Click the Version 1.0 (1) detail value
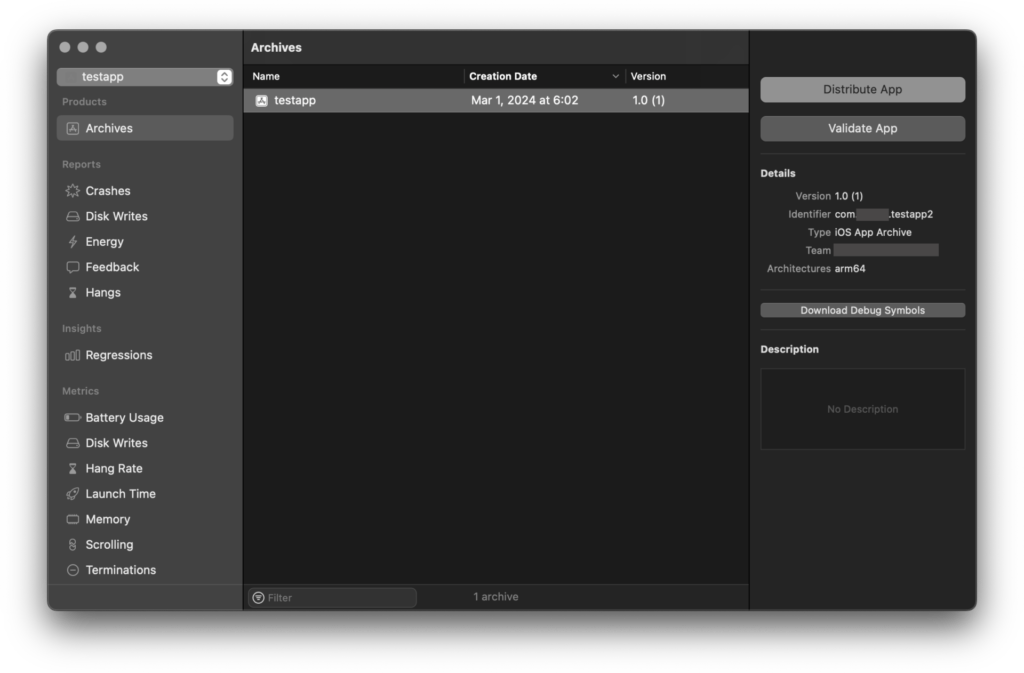 [848, 196]
